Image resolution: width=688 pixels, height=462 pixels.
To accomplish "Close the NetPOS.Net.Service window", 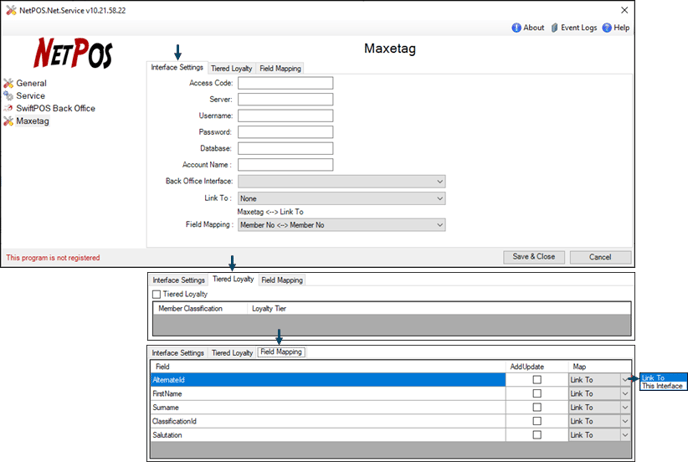I will tap(624, 10).
